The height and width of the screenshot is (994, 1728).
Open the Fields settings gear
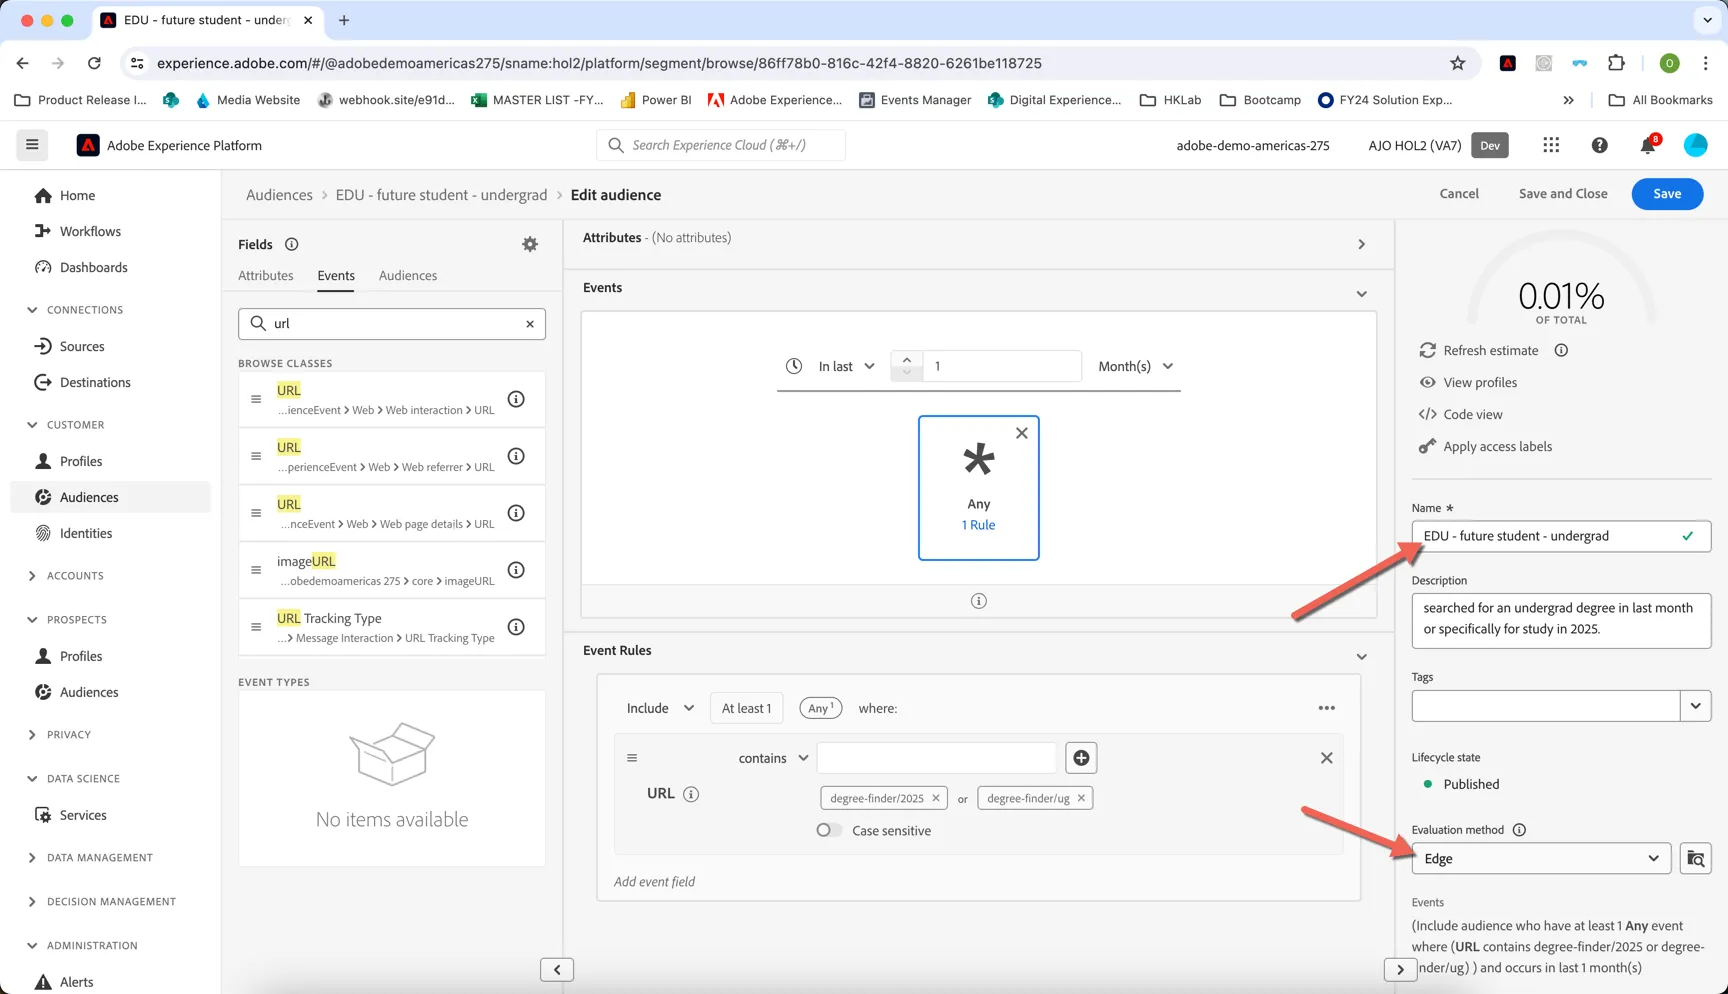(x=530, y=244)
